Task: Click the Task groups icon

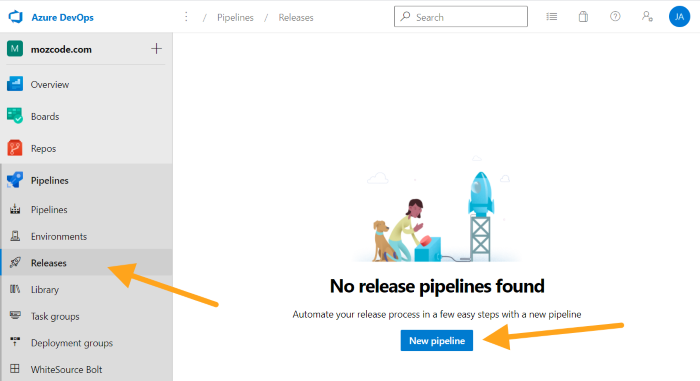Action: pyautogui.click(x=15, y=315)
